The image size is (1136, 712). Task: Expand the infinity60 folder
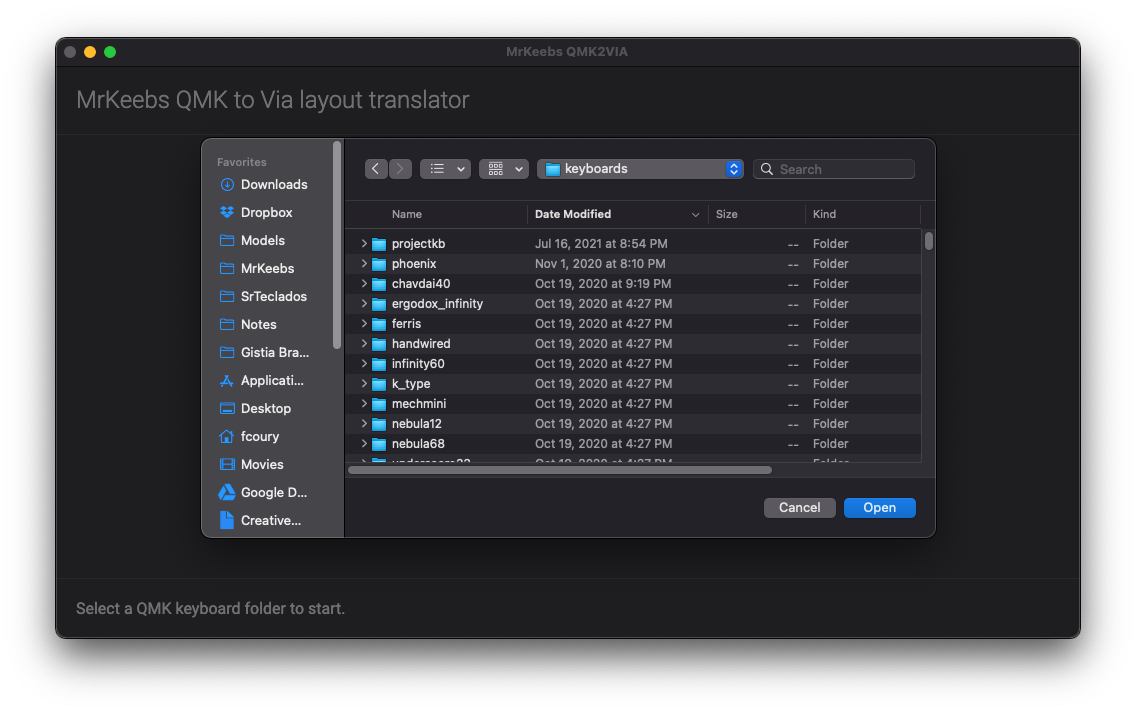point(364,364)
